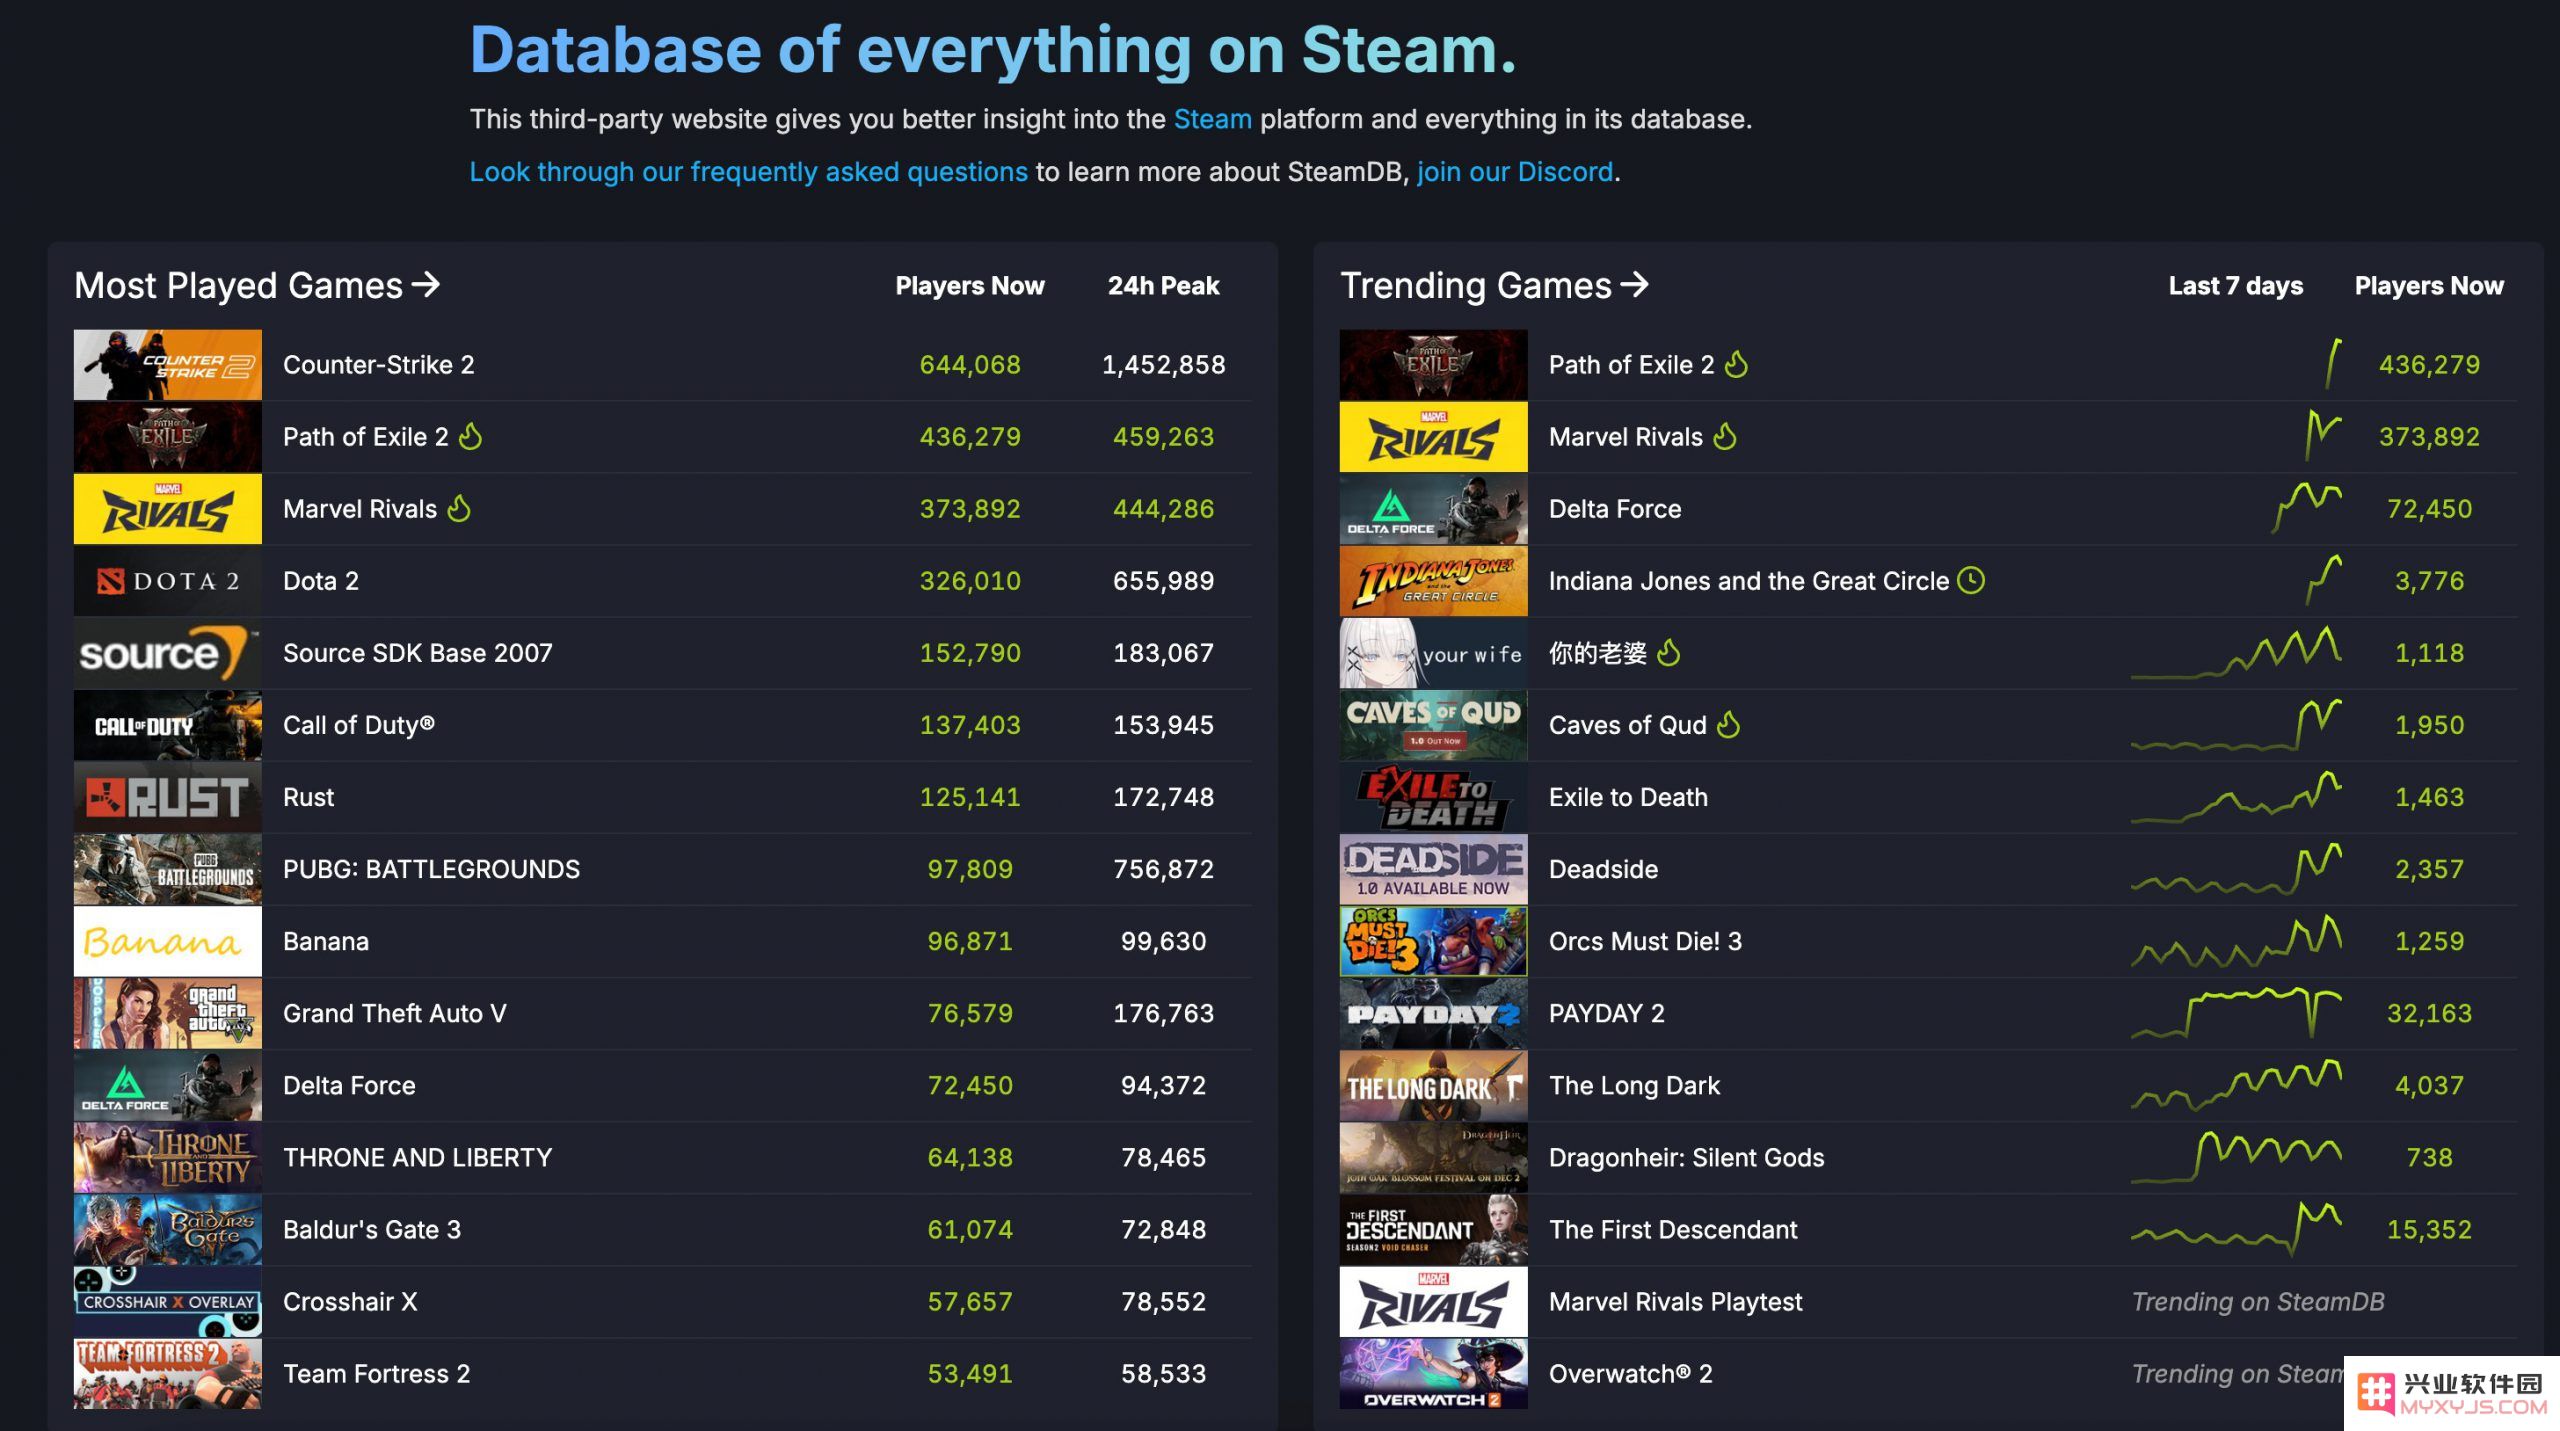
Task: Open The Long Dark thumbnail
Action: 1434,1085
